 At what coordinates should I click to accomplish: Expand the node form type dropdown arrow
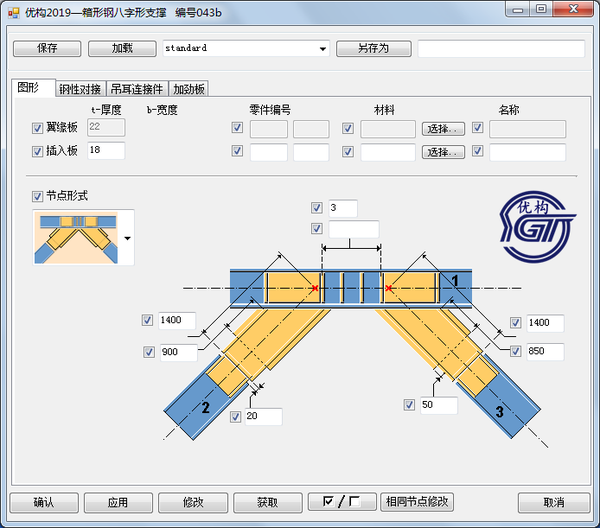click(x=127, y=238)
